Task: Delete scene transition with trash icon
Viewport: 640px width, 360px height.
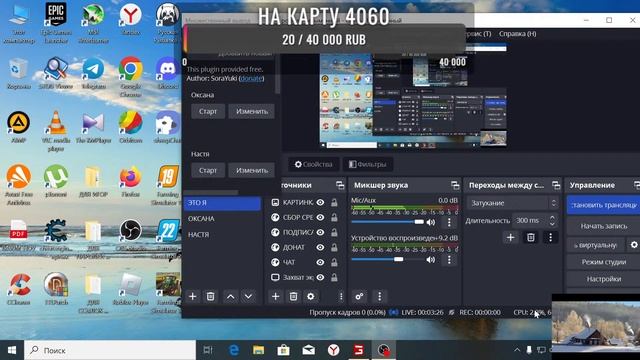Action: pos(531,237)
